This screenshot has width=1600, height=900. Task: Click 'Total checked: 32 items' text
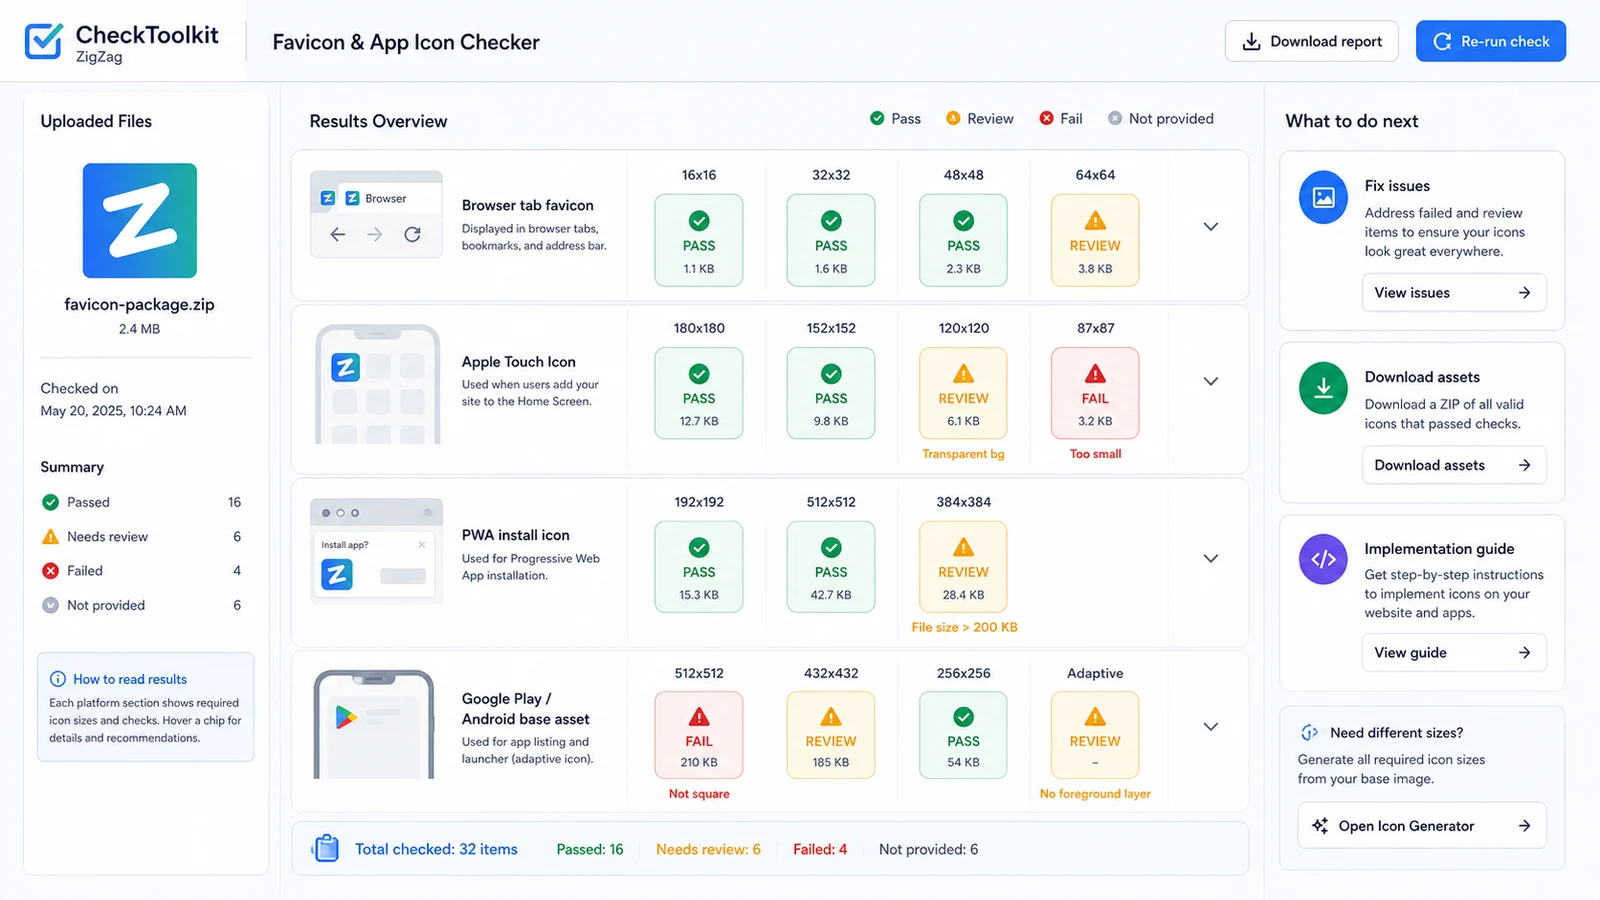pos(436,849)
